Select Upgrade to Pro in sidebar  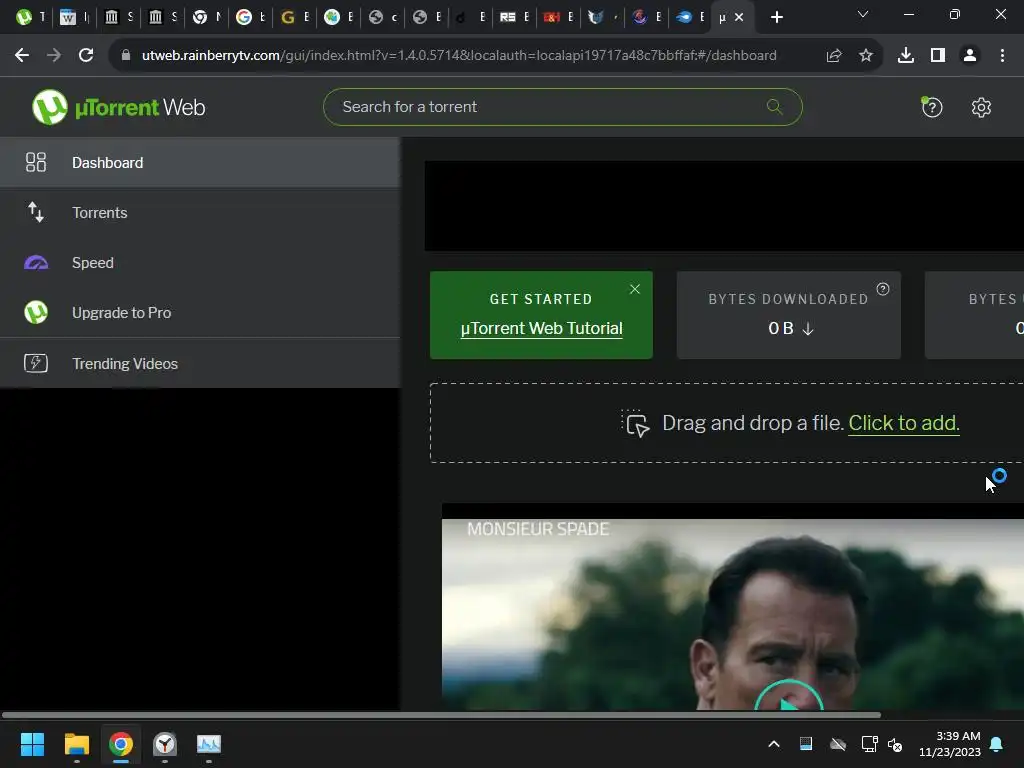[x=199, y=313]
